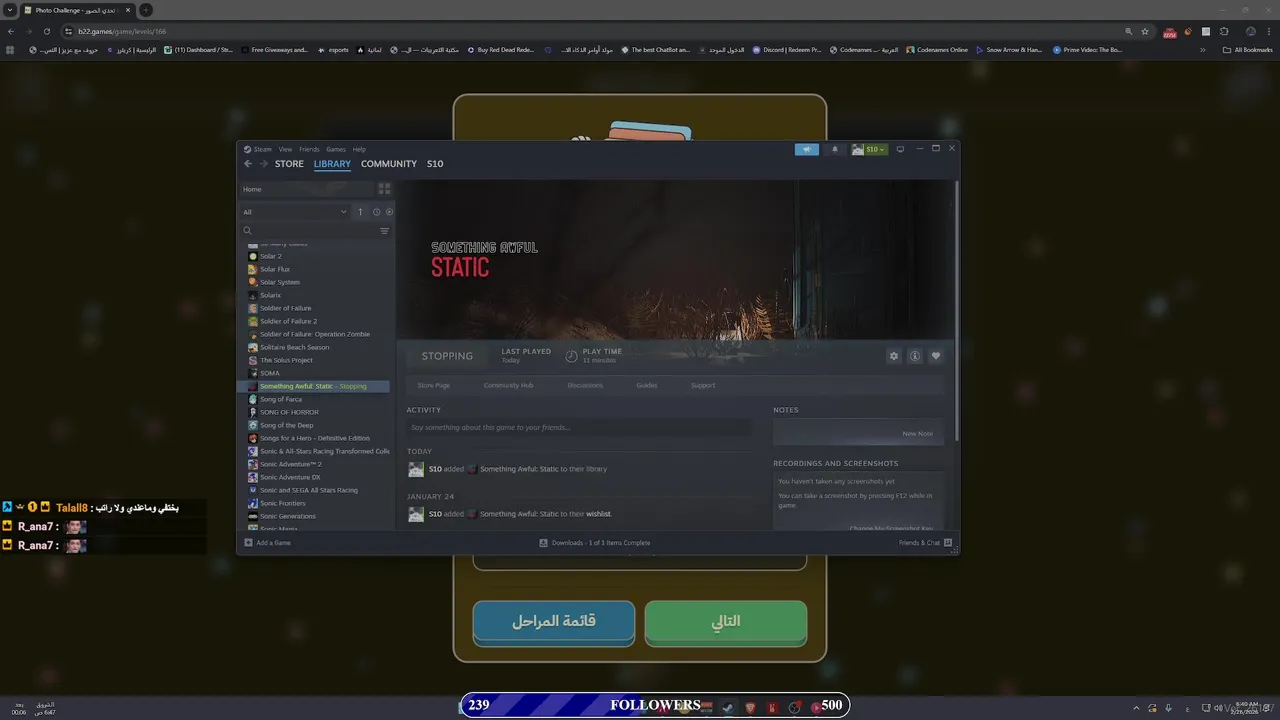Click the green التالي button
This screenshot has width=1280, height=720.
point(725,622)
